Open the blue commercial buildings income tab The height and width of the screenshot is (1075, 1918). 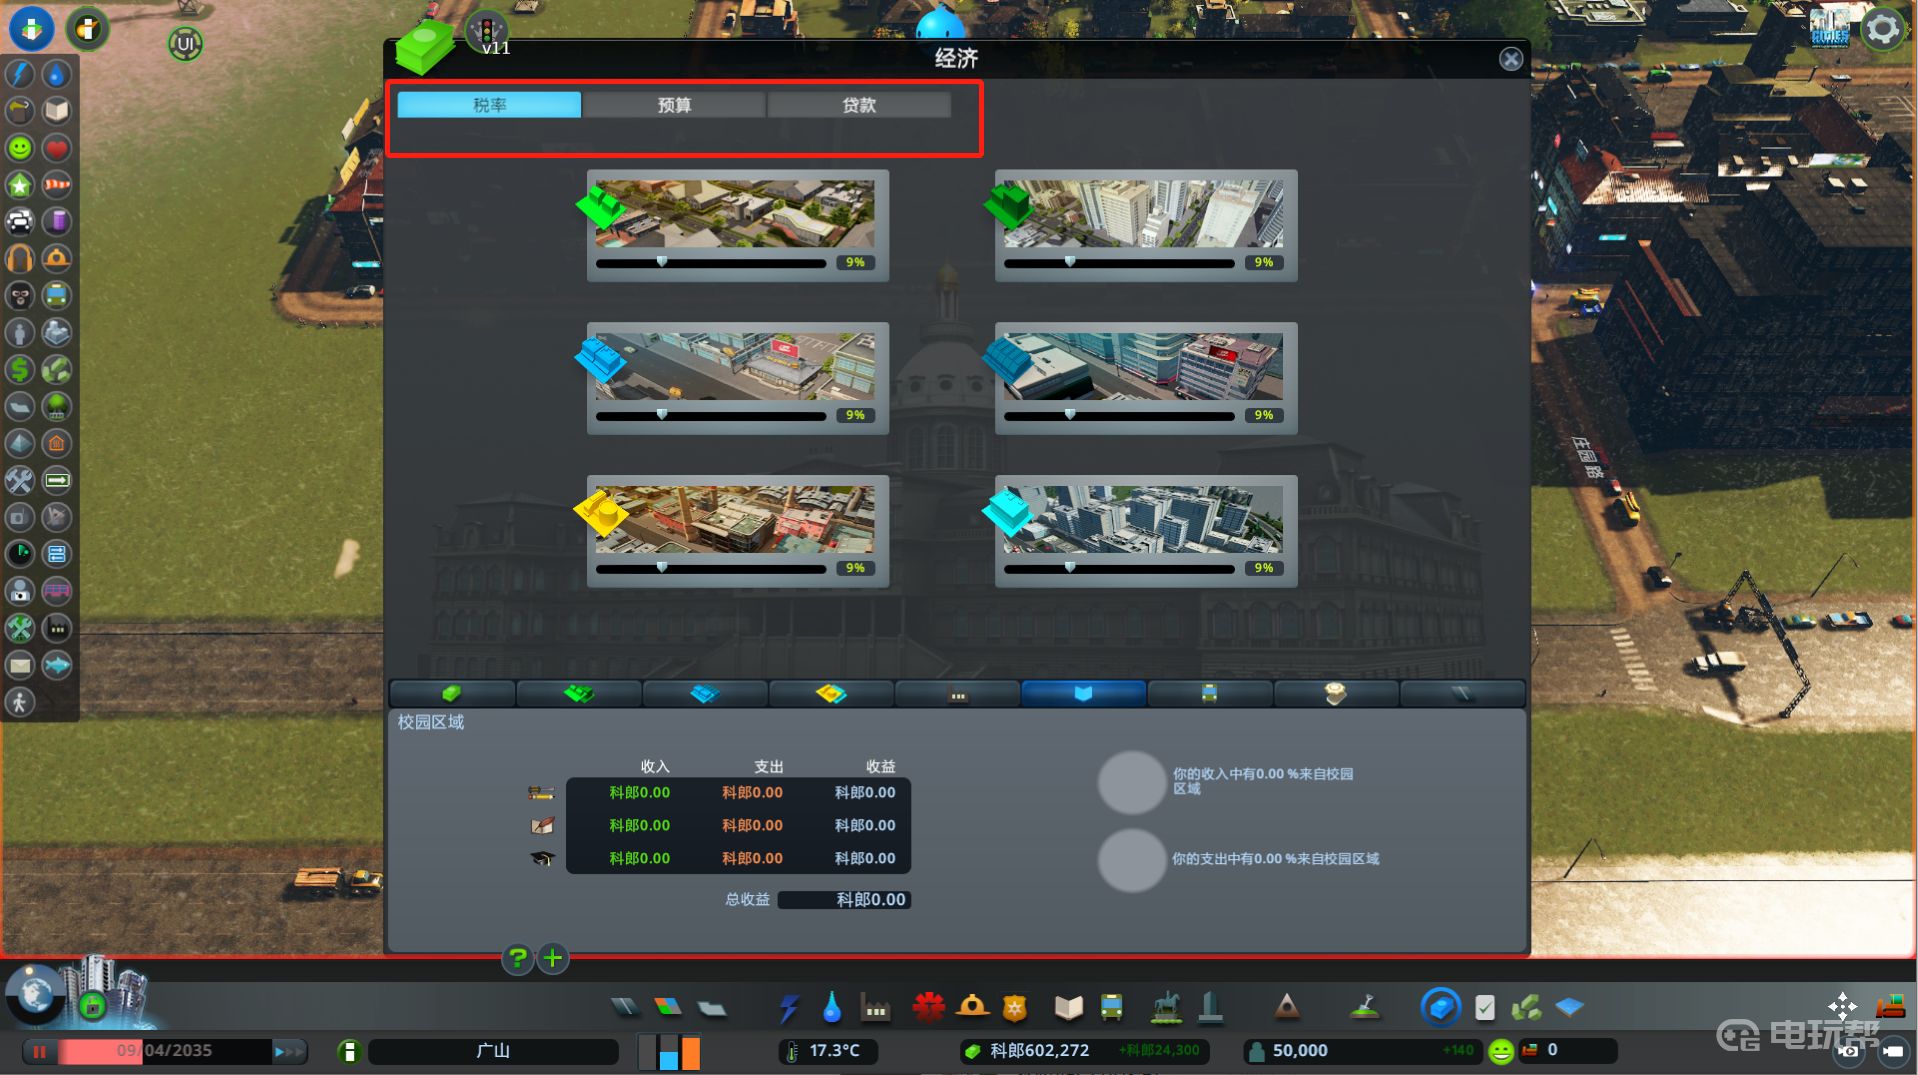click(705, 693)
